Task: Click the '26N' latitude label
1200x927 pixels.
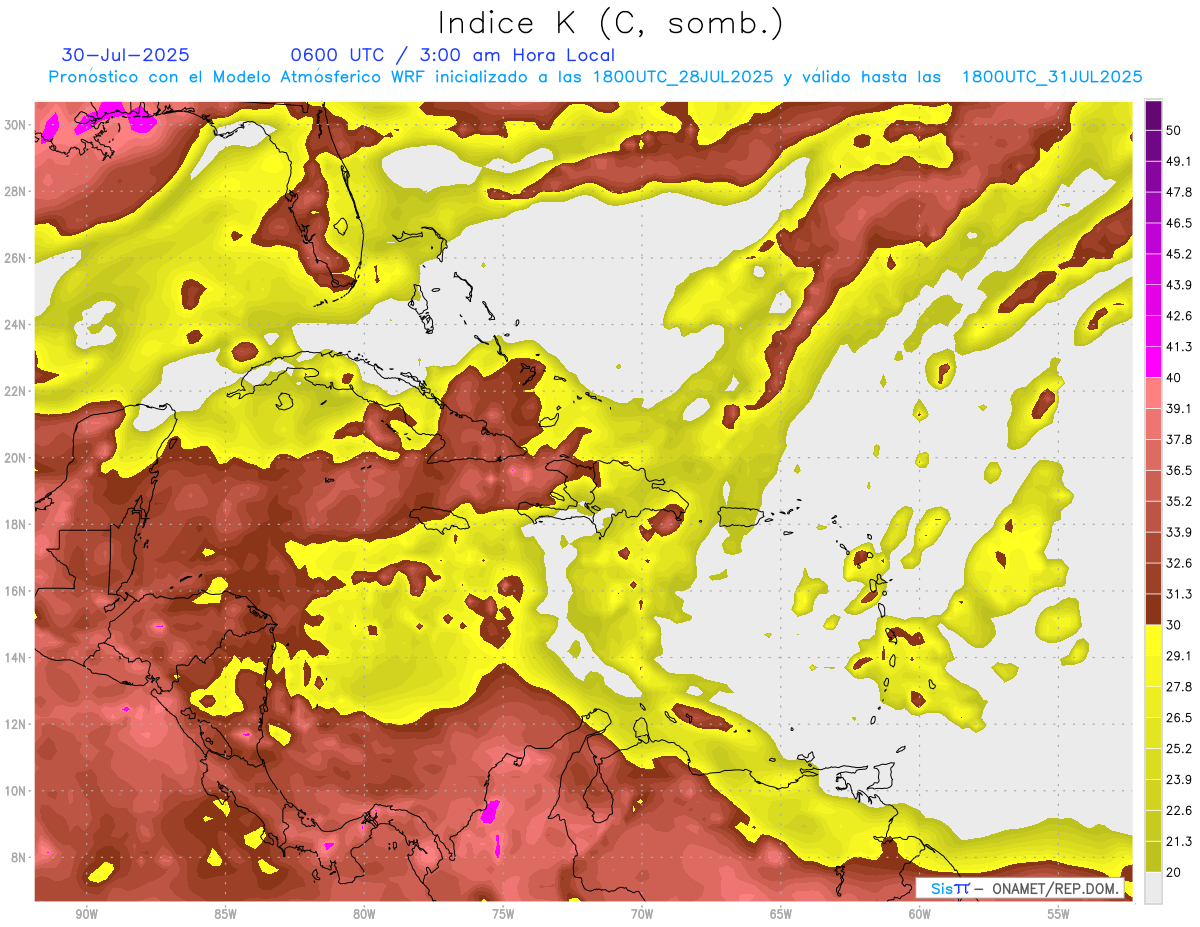Action: tap(17, 258)
